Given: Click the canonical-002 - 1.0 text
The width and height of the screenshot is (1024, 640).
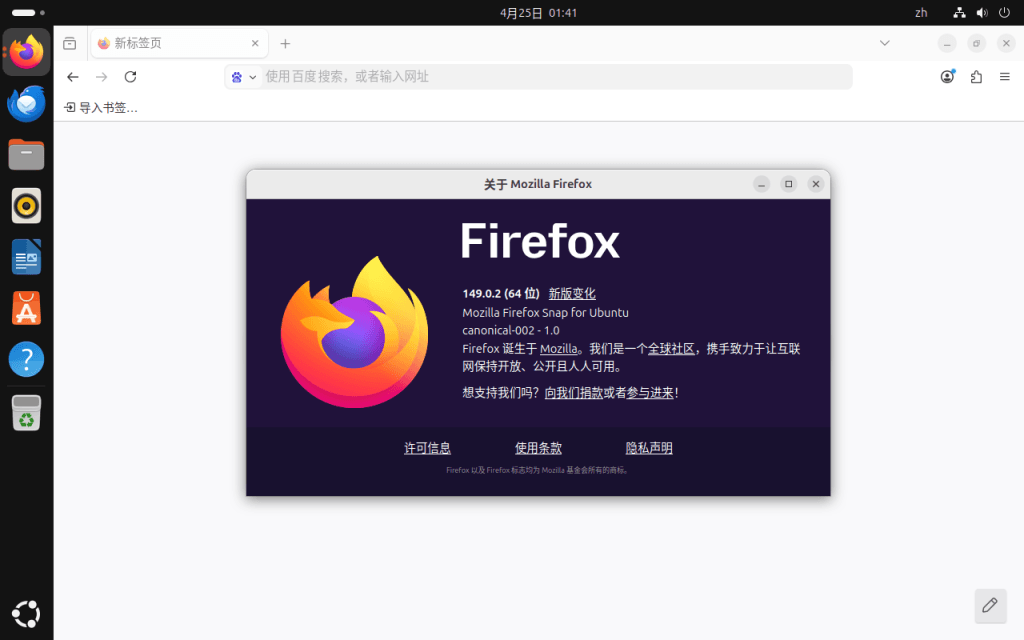Looking at the screenshot, I should (511, 330).
